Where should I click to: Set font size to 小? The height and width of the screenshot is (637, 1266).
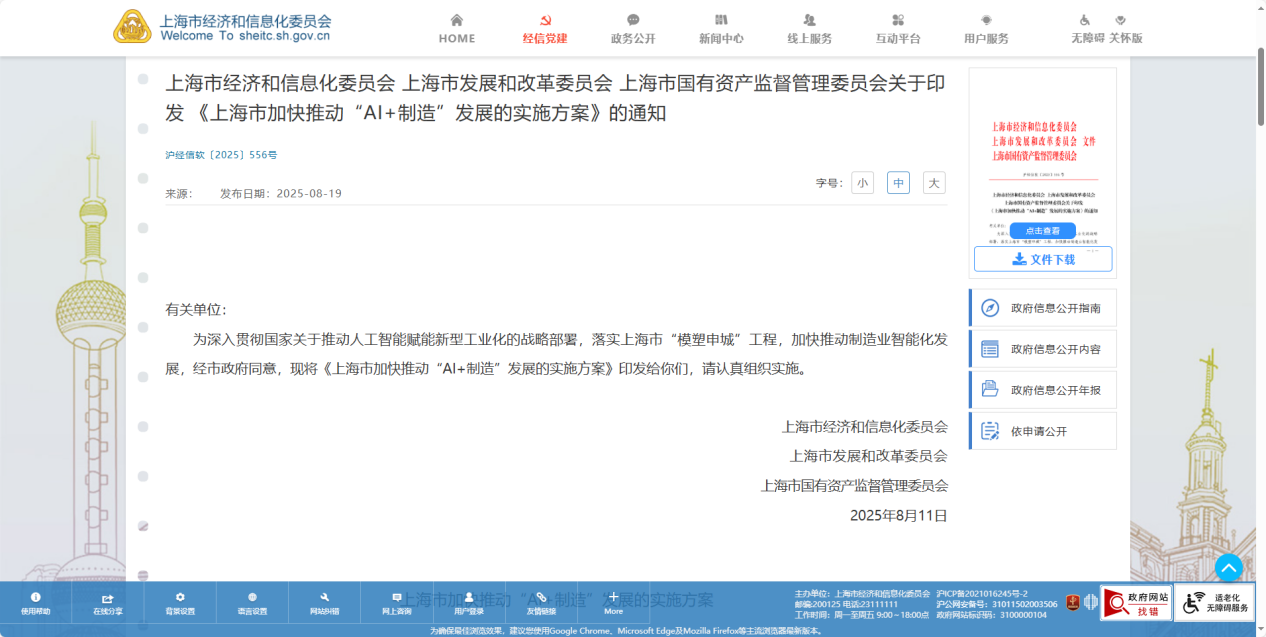click(862, 183)
